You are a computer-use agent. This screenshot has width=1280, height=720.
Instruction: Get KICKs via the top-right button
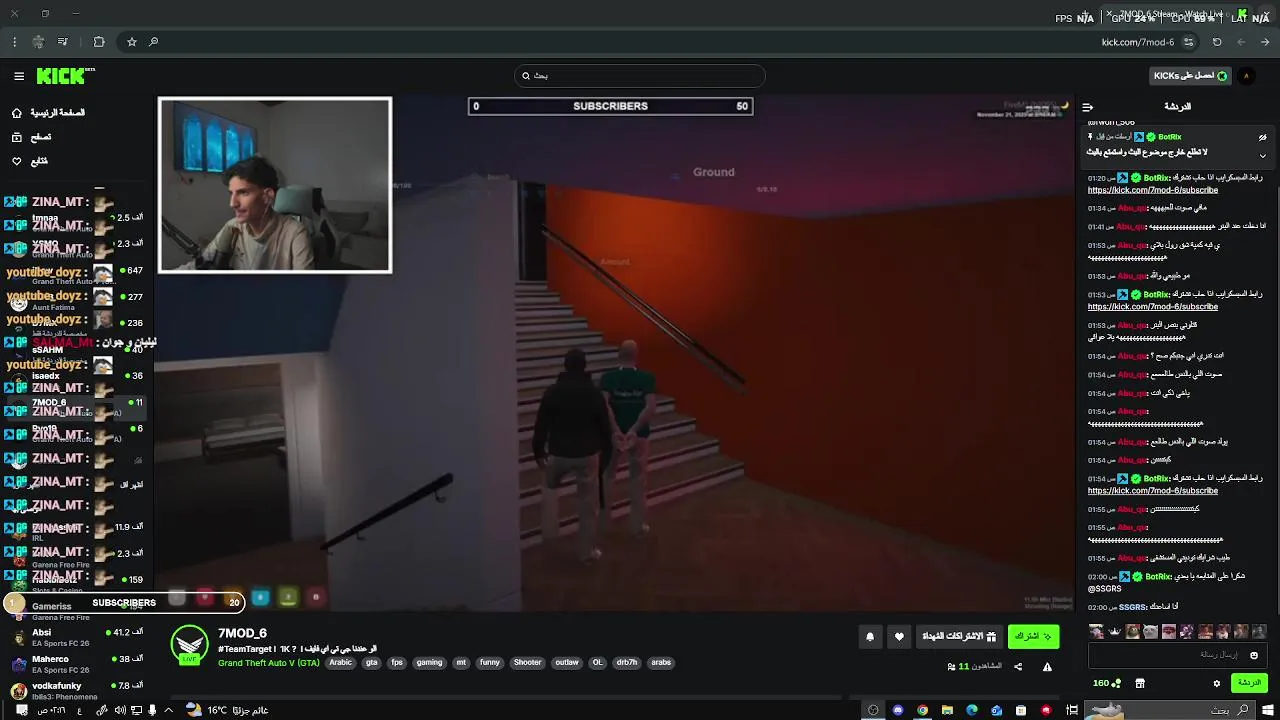[x=1191, y=76]
